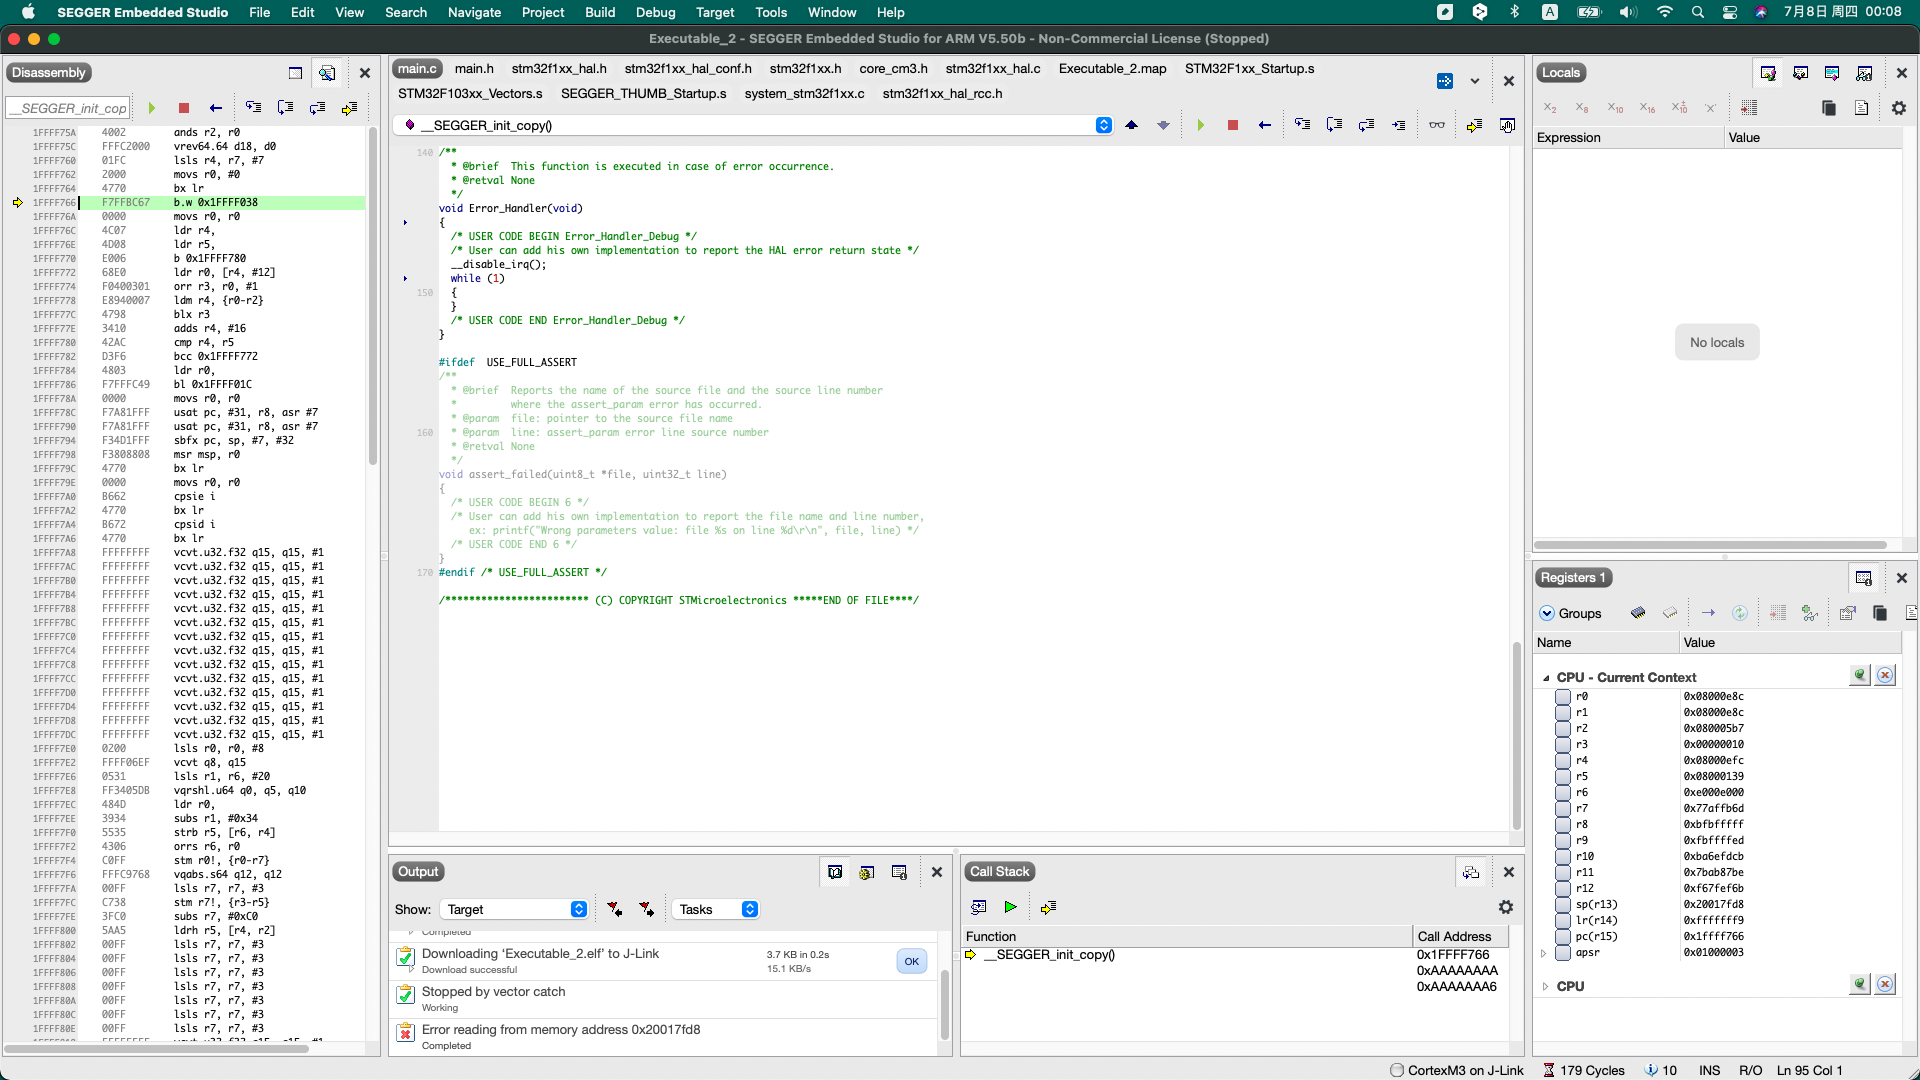Screen dimensions: 1920x1080
Task: Open the Tasks dropdown in Output
Action: point(715,909)
